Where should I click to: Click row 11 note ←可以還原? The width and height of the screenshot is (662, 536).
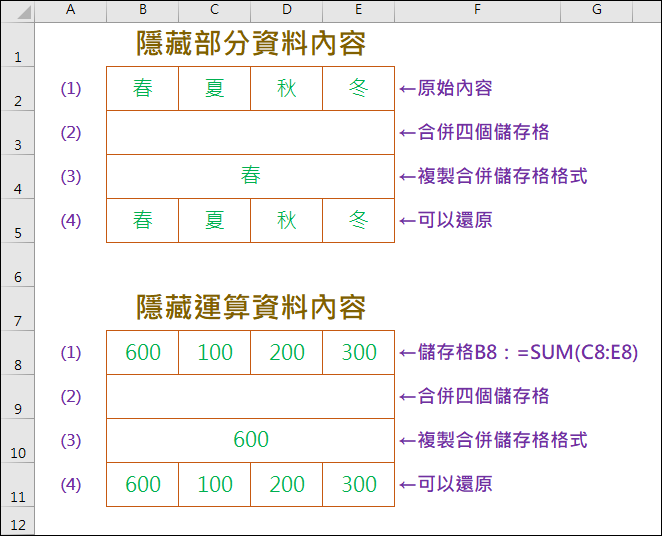(446, 484)
